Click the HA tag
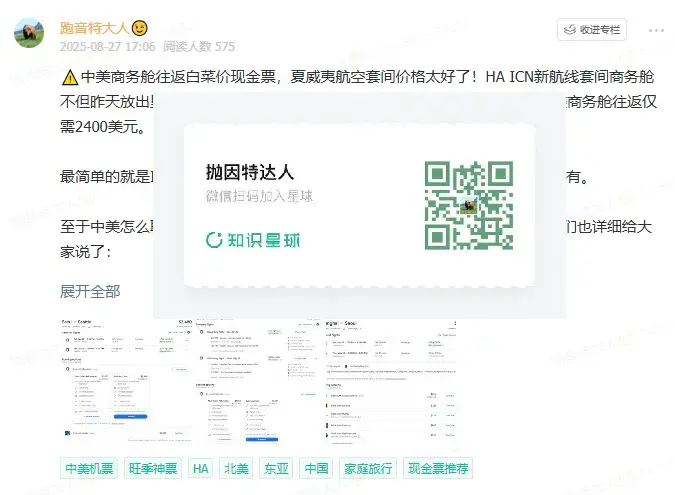Screen dimensions: 675x495 pos(201,468)
